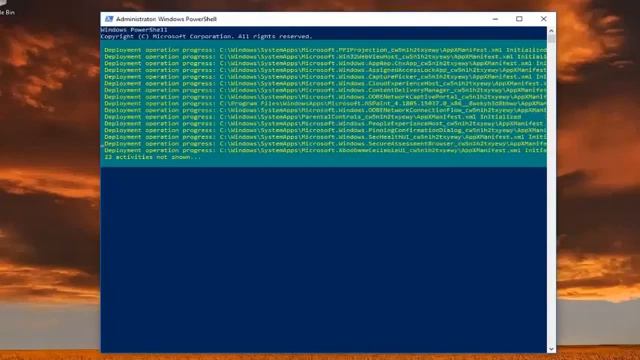Viewport: 640px width, 360px height.
Task: Close the Administrator PowerShell window
Action: (543, 19)
